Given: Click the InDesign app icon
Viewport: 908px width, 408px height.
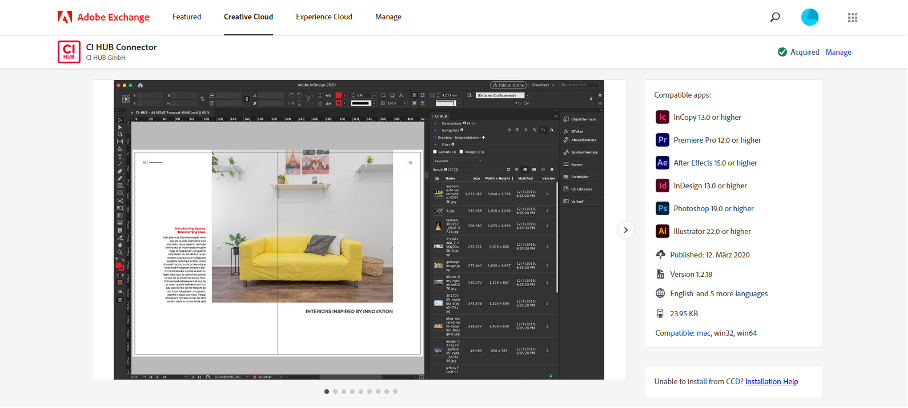Looking at the screenshot, I should (x=662, y=185).
